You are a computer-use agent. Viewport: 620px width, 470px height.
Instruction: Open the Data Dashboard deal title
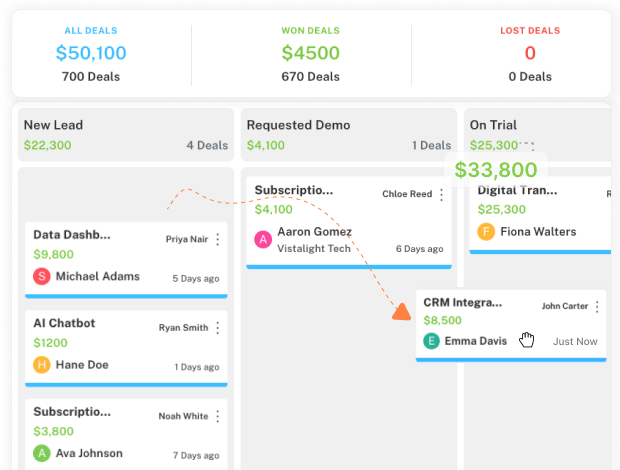coord(72,235)
